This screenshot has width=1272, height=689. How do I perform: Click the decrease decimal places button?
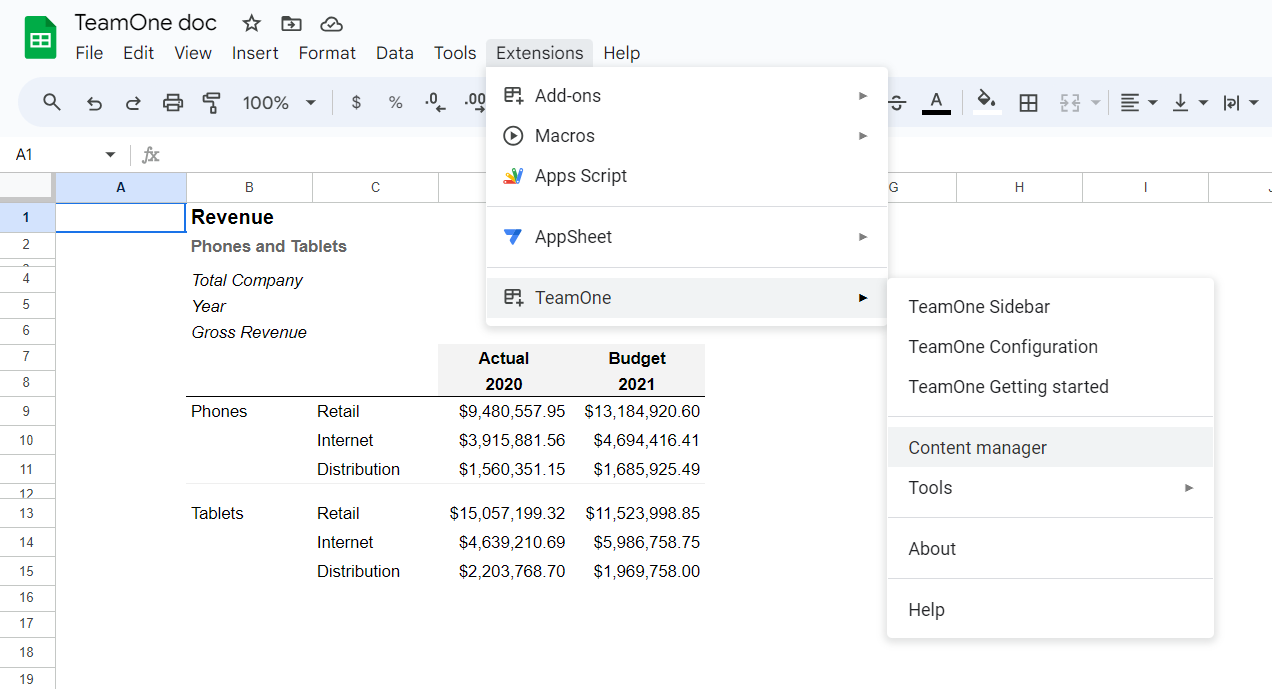point(435,102)
